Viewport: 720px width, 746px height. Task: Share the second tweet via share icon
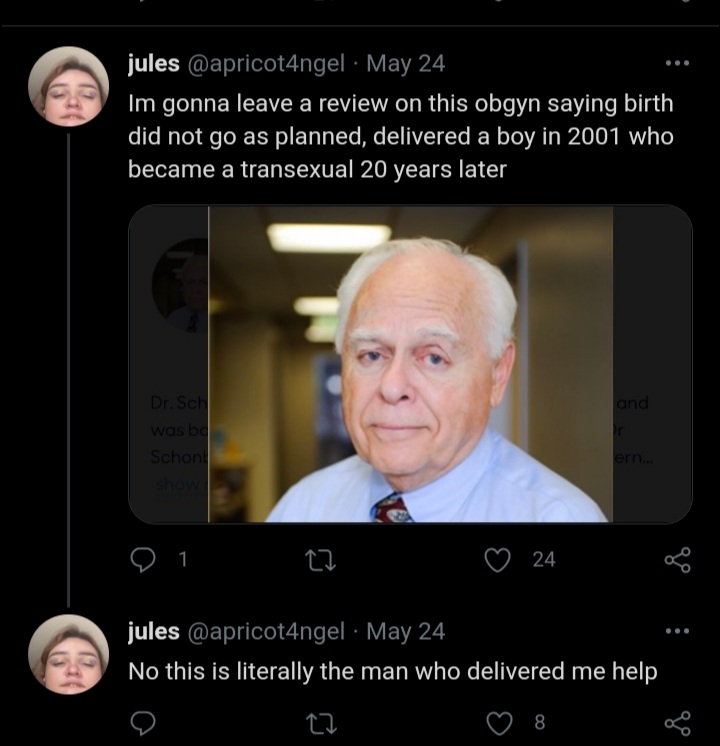[x=677, y=723]
